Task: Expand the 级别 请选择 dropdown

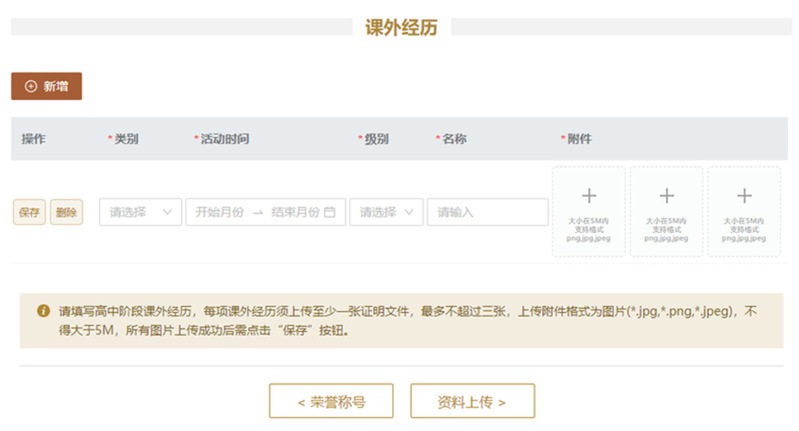Action: [386, 212]
